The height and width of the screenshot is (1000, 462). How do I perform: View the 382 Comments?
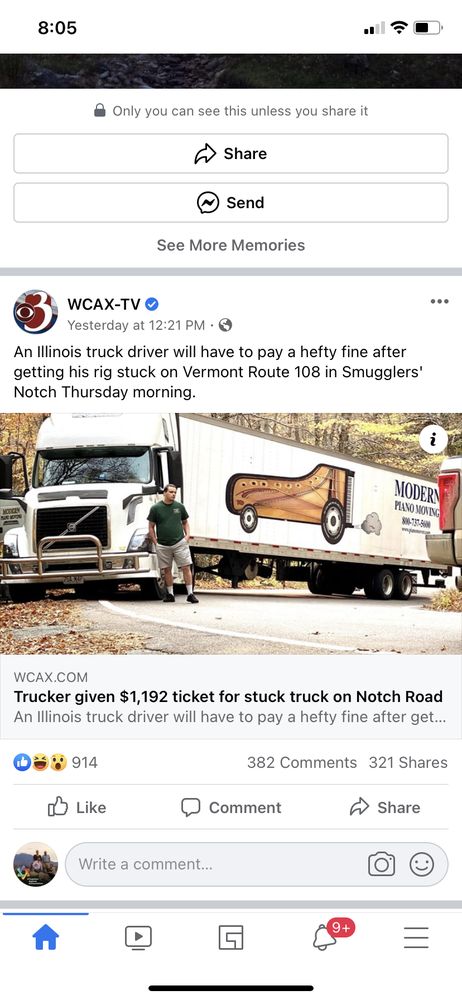[302, 762]
